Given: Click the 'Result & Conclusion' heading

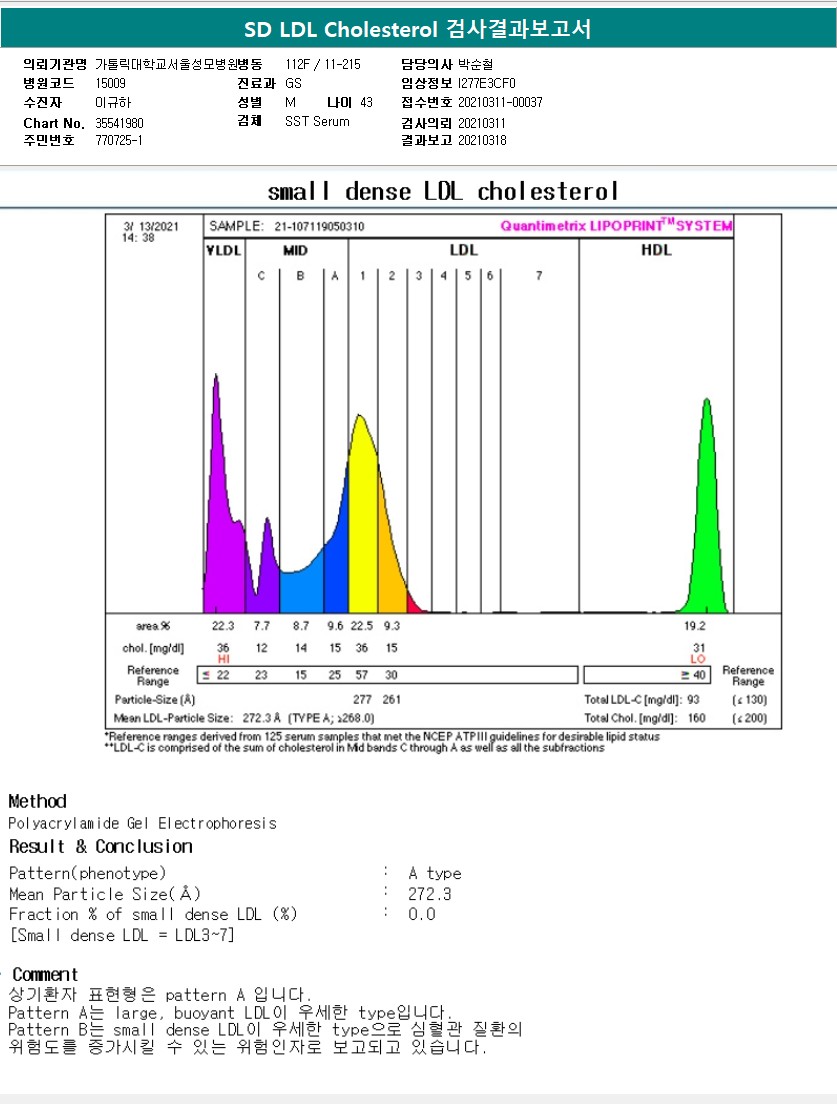Looking at the screenshot, I should pos(101,846).
